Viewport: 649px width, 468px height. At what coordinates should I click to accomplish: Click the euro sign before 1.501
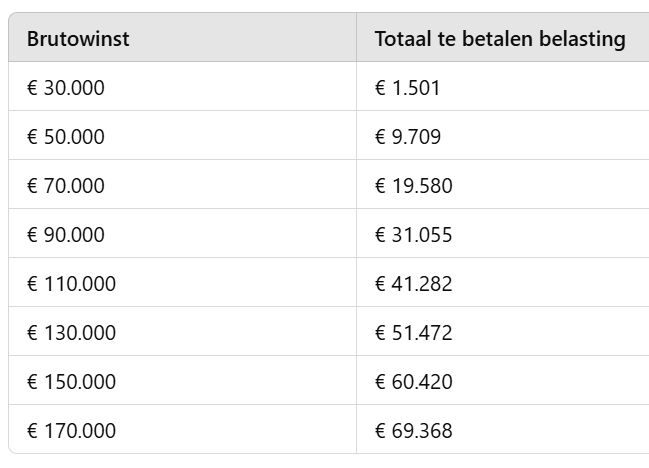pos(380,88)
